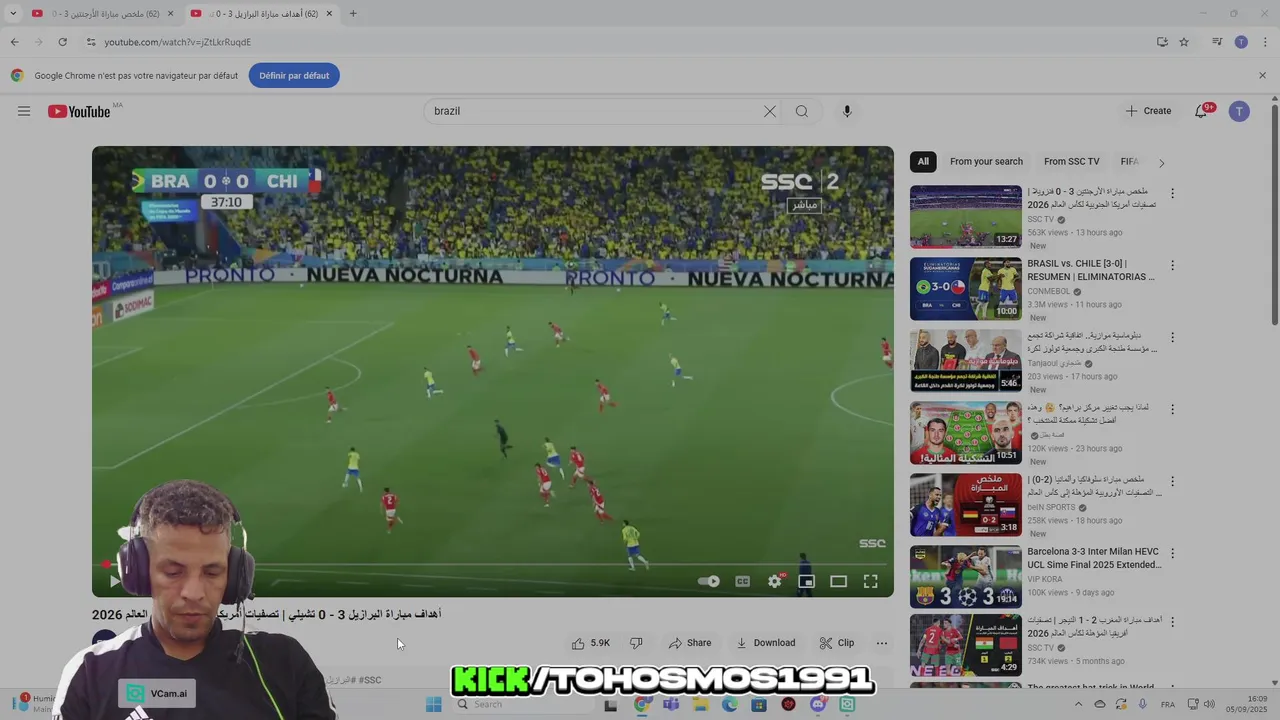Screen dimensions: 1280x720
Task: Open File Explorer from taskbar
Action: coord(700,704)
